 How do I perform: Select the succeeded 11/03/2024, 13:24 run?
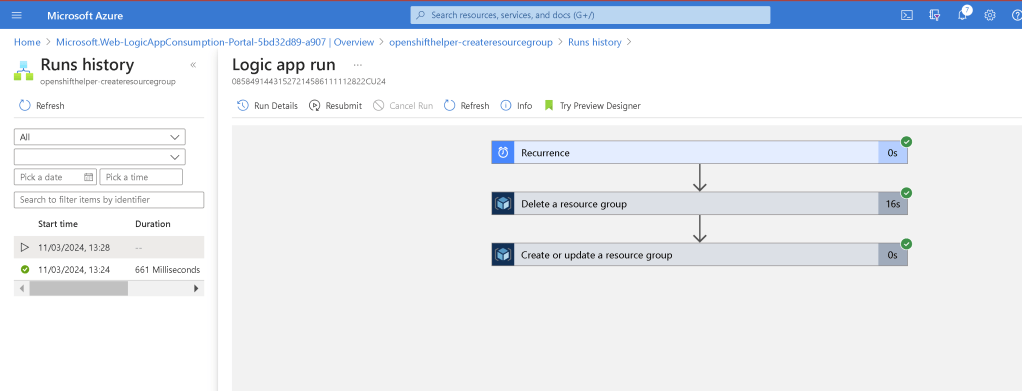[x=109, y=269]
